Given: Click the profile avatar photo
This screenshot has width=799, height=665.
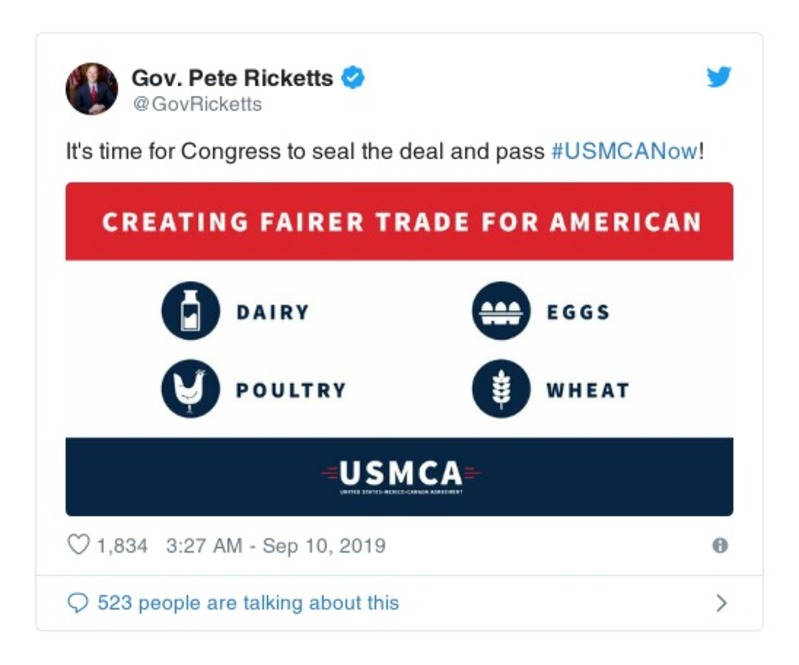Looking at the screenshot, I should point(92,89).
